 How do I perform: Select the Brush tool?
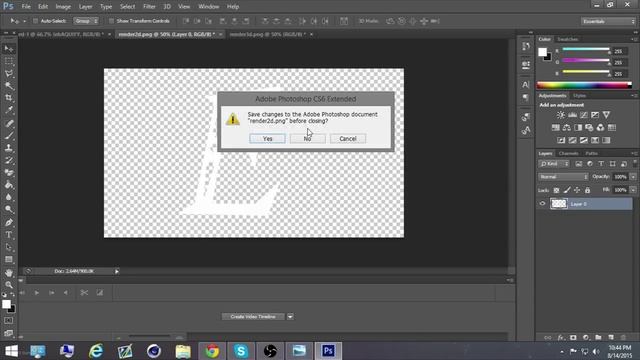click(x=9, y=136)
